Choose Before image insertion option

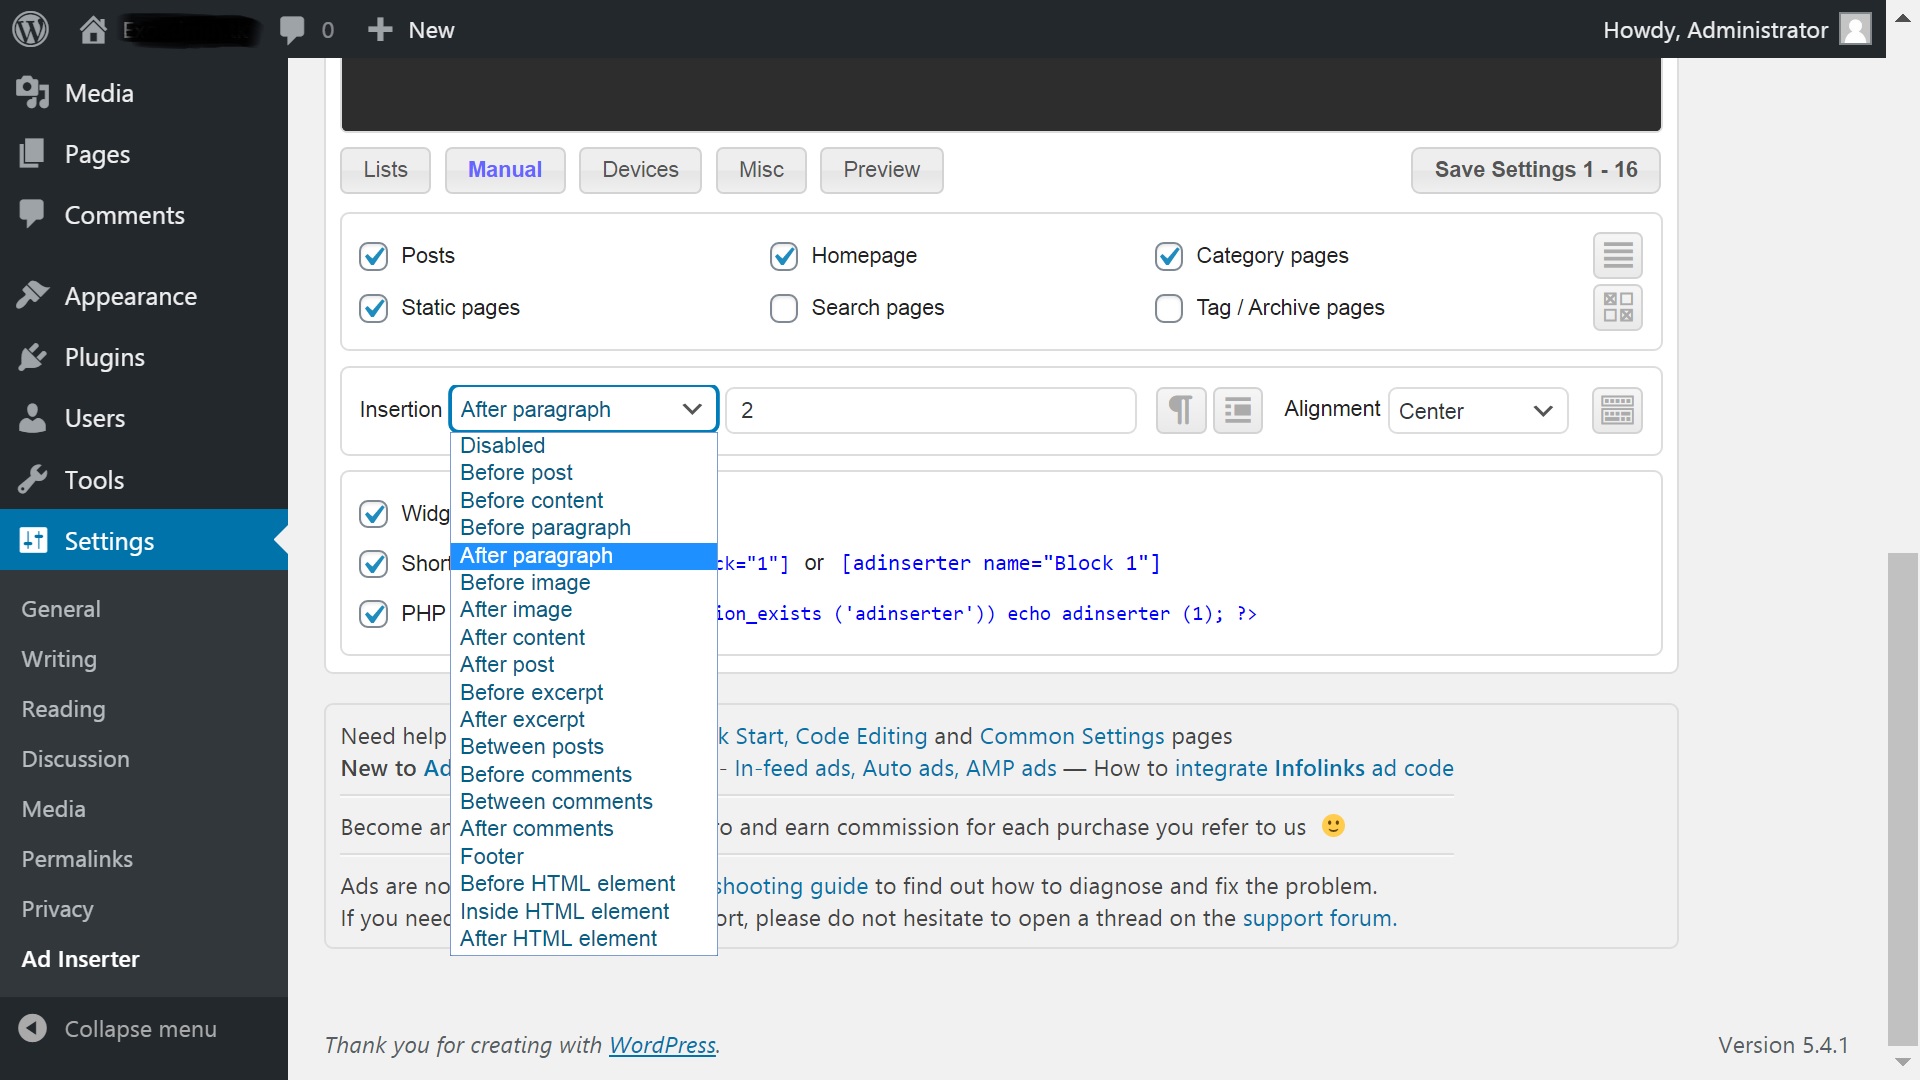[584, 582]
